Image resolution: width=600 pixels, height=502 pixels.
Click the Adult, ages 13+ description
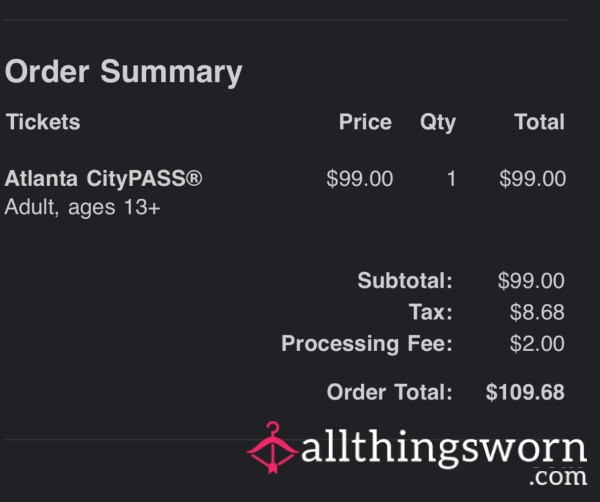coord(82,207)
